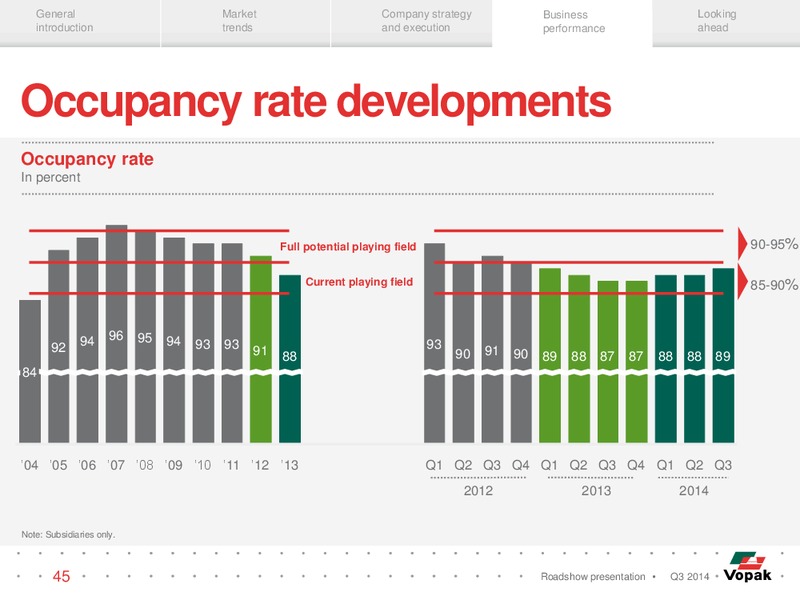Select the 2012 Q1 bar showing 93
Image resolution: width=800 pixels, height=600 pixels.
434,343
